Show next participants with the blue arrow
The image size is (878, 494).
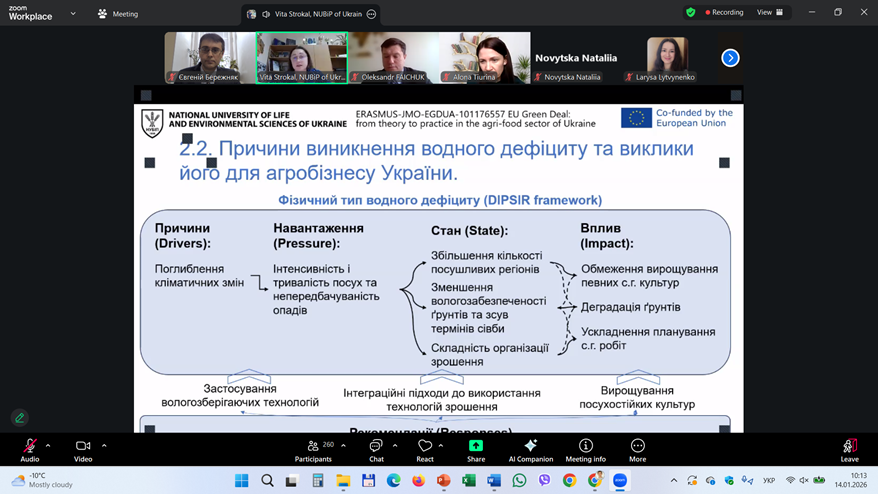point(730,58)
